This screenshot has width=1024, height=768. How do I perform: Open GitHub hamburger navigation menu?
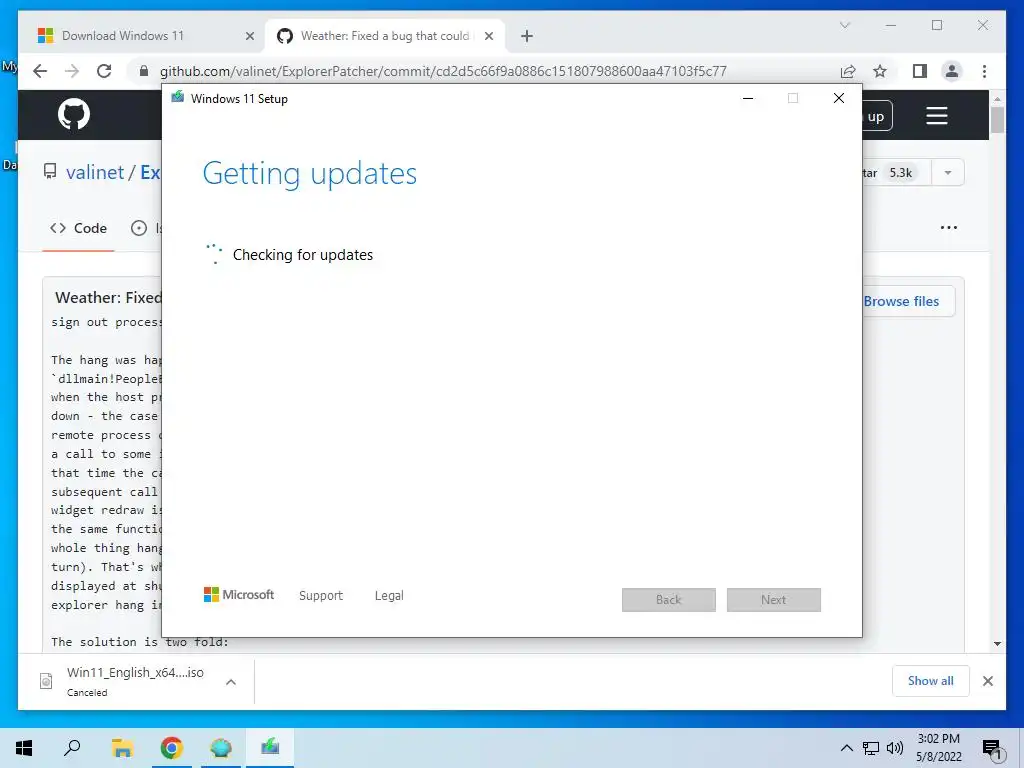[x=936, y=116]
